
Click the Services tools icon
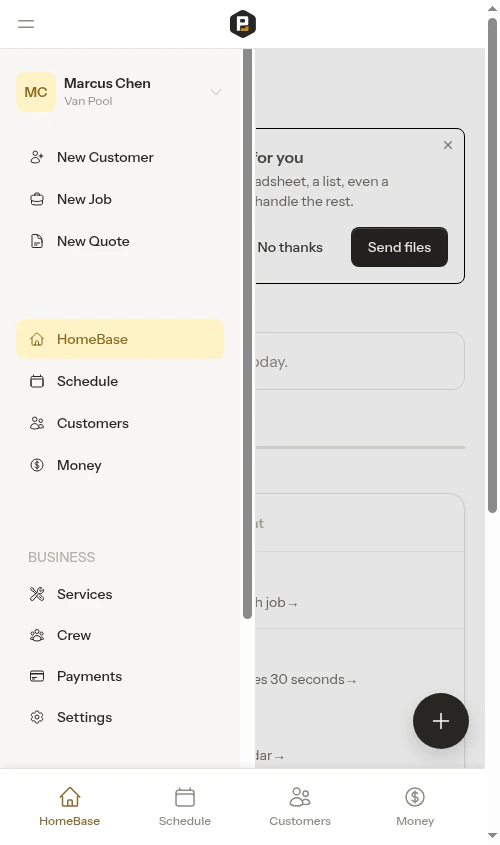37,594
